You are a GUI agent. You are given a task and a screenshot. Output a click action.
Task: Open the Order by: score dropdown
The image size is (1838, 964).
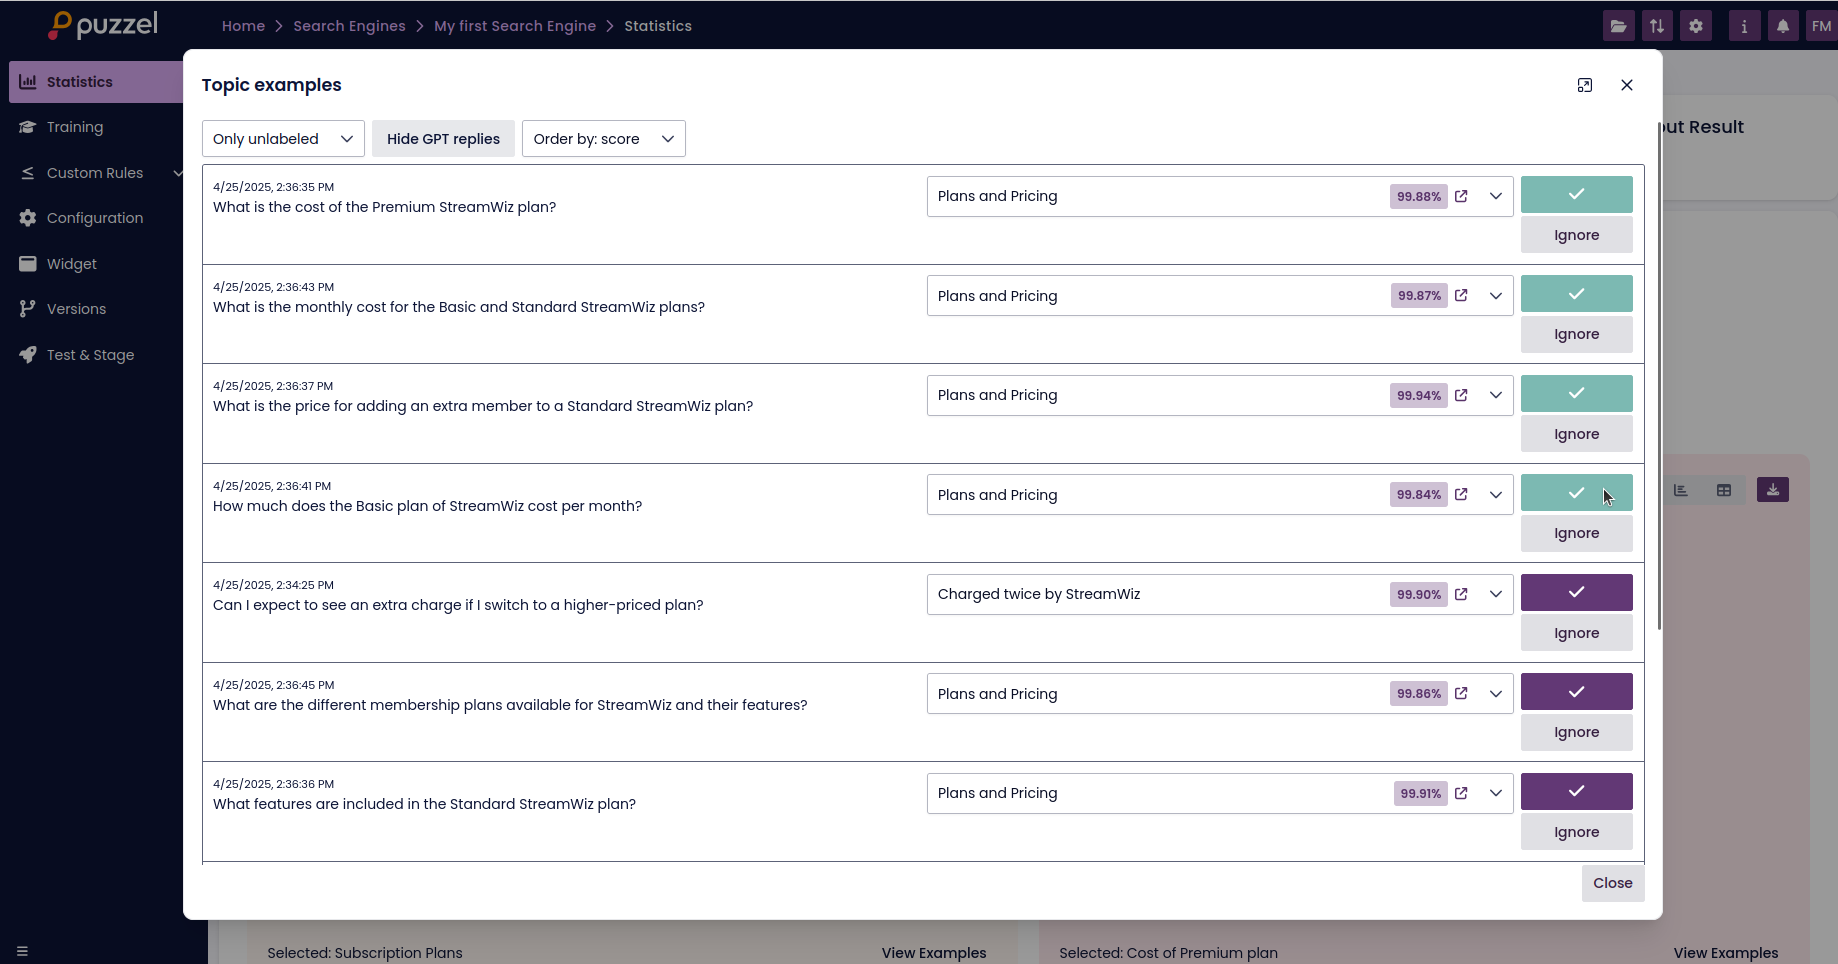603,139
